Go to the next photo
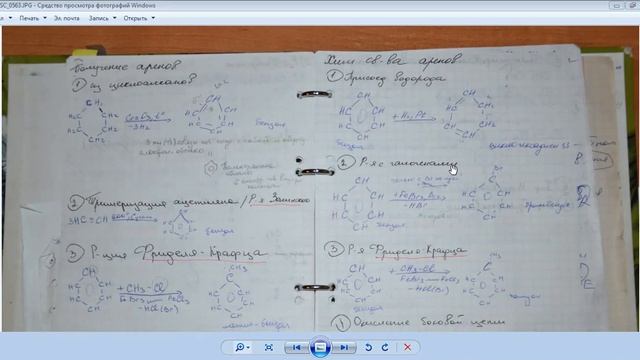640x360 pixels. pyautogui.click(x=344, y=347)
